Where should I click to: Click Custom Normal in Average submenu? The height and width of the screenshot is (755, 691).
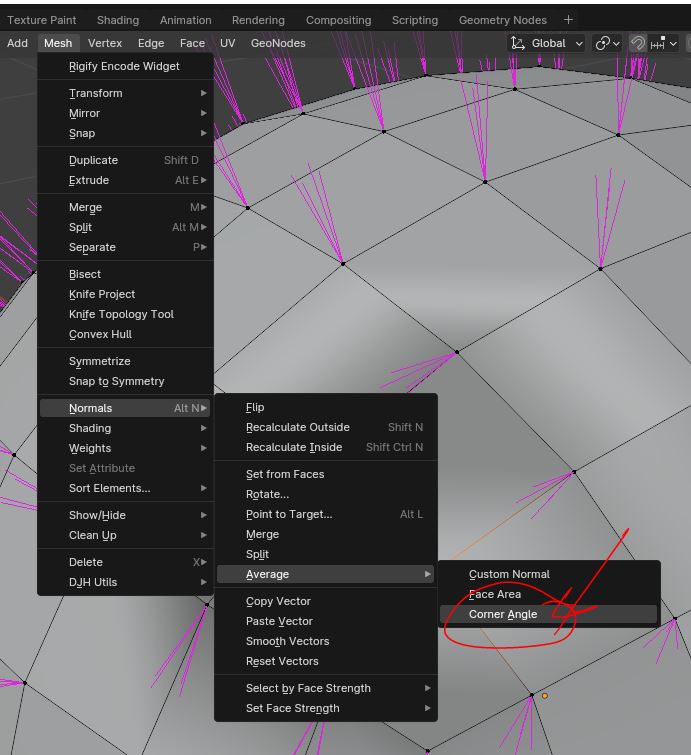tap(509, 574)
